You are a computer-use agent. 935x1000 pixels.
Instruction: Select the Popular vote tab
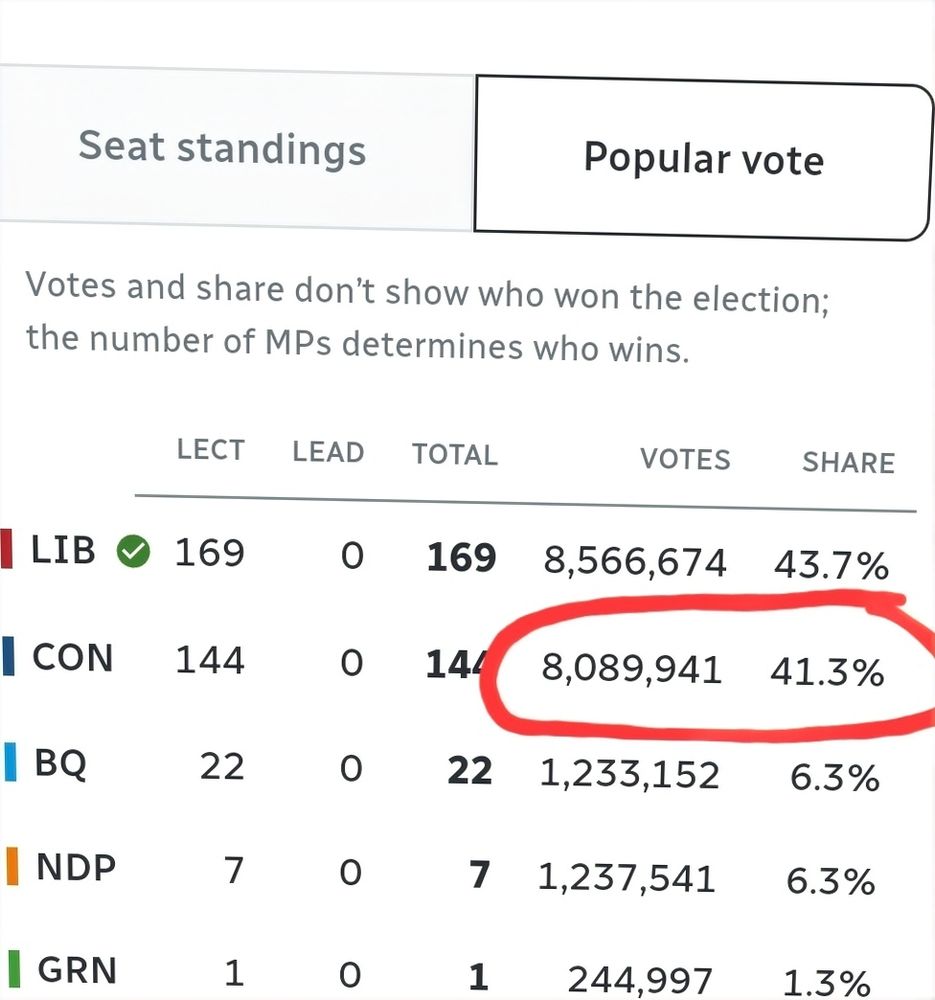(703, 158)
